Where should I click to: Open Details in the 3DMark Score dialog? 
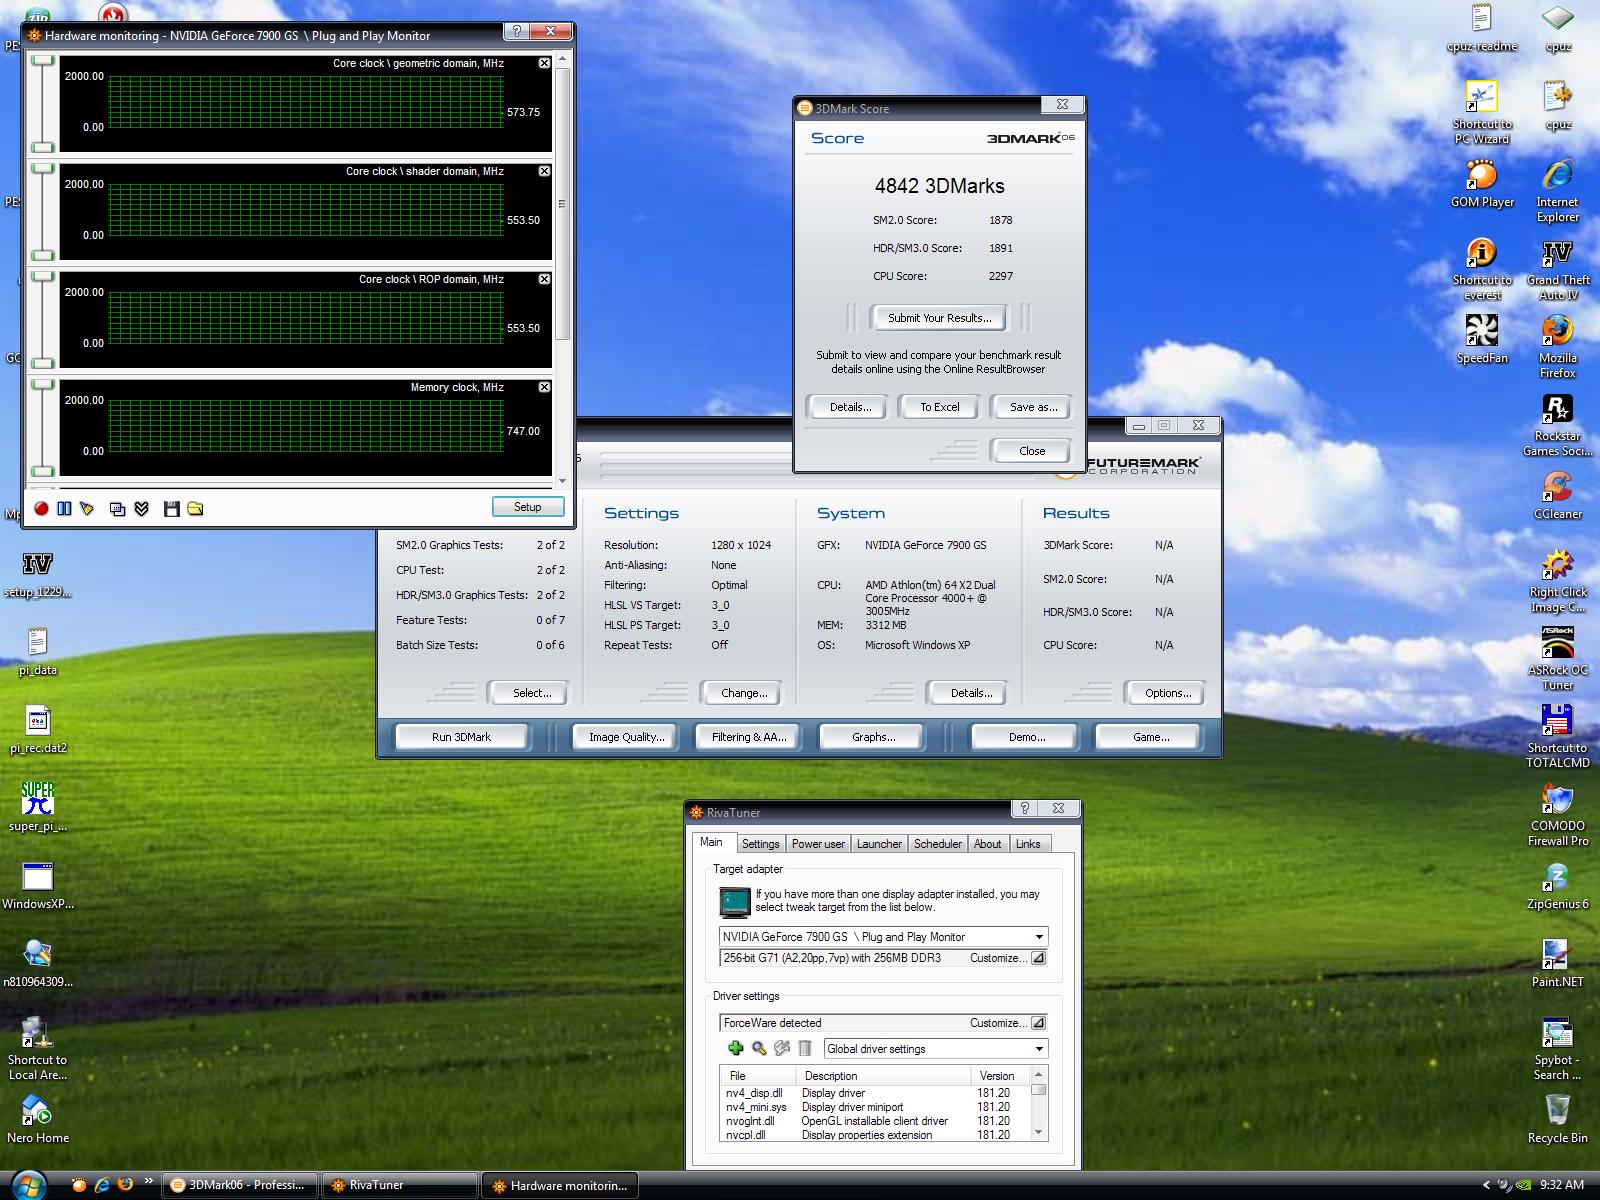click(850, 407)
